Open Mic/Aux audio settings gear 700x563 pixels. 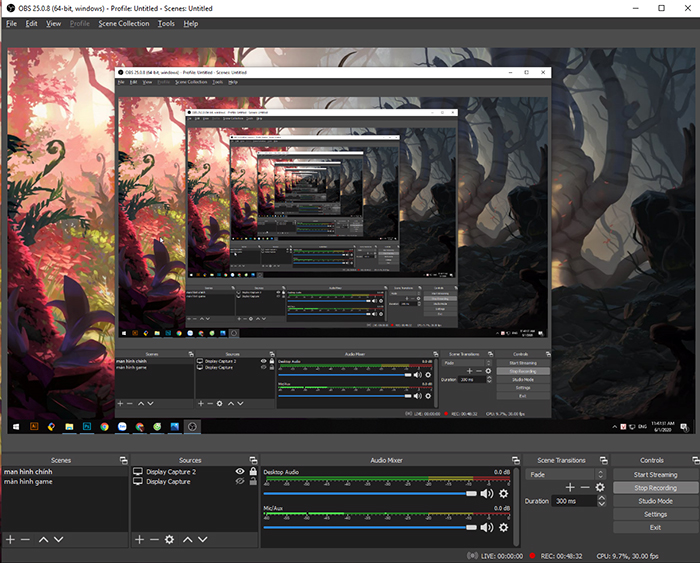(x=503, y=527)
